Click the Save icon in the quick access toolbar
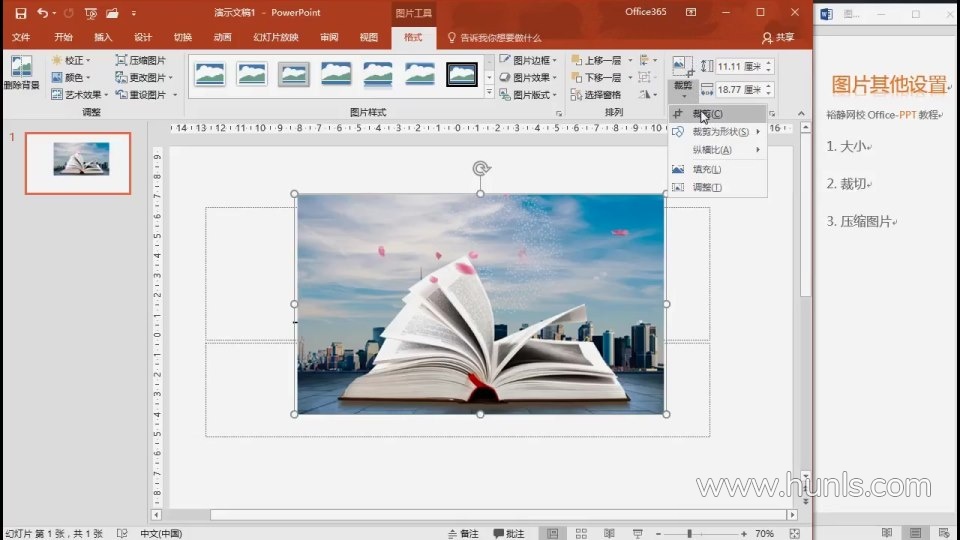960x540 pixels. point(21,13)
